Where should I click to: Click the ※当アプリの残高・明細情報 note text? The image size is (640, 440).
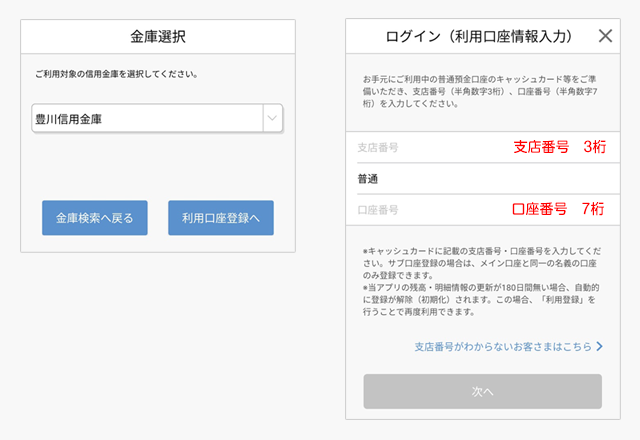(481, 300)
